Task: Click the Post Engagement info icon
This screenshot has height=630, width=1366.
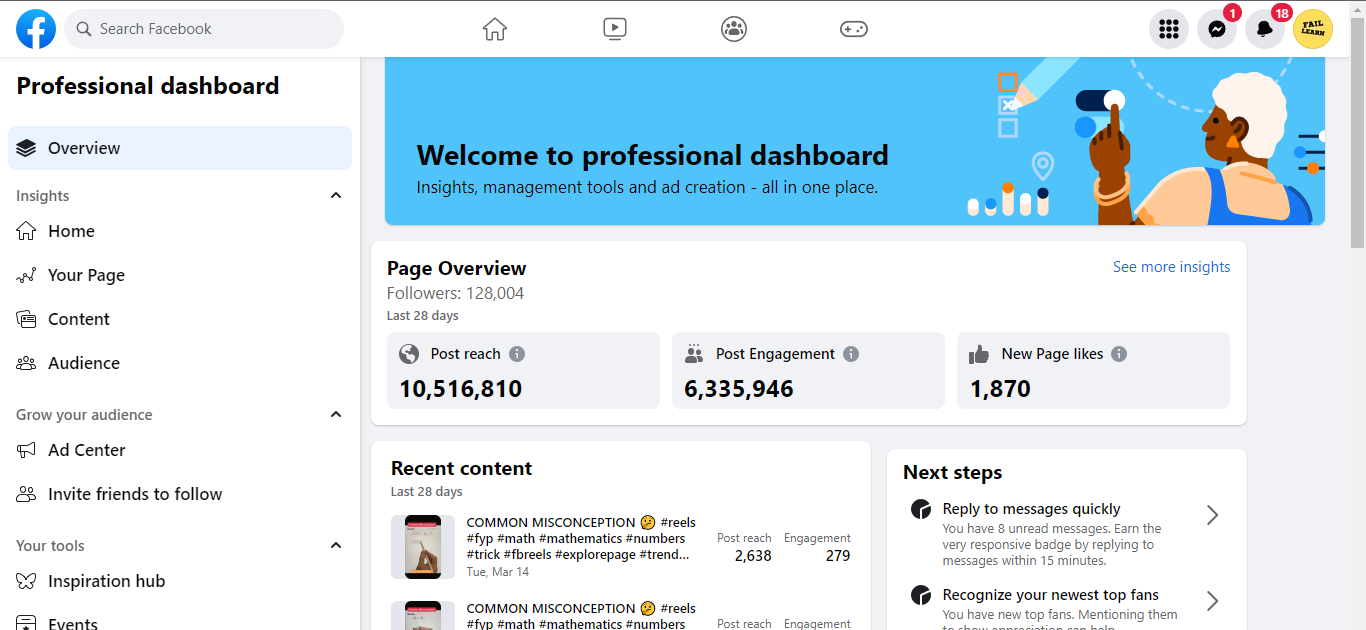Action: (851, 354)
